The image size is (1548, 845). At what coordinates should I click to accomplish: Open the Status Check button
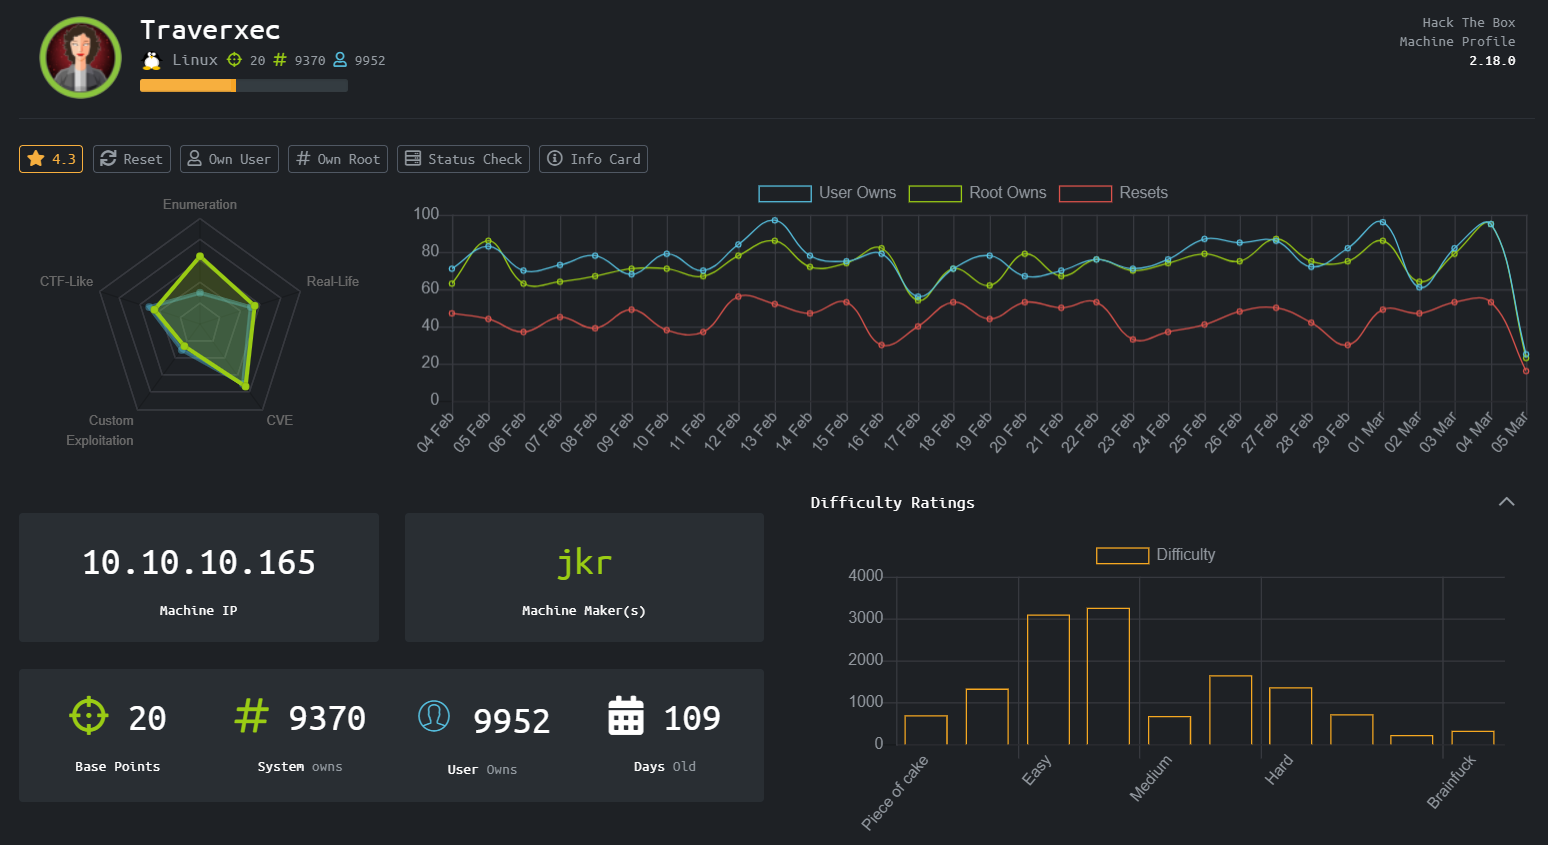point(463,159)
